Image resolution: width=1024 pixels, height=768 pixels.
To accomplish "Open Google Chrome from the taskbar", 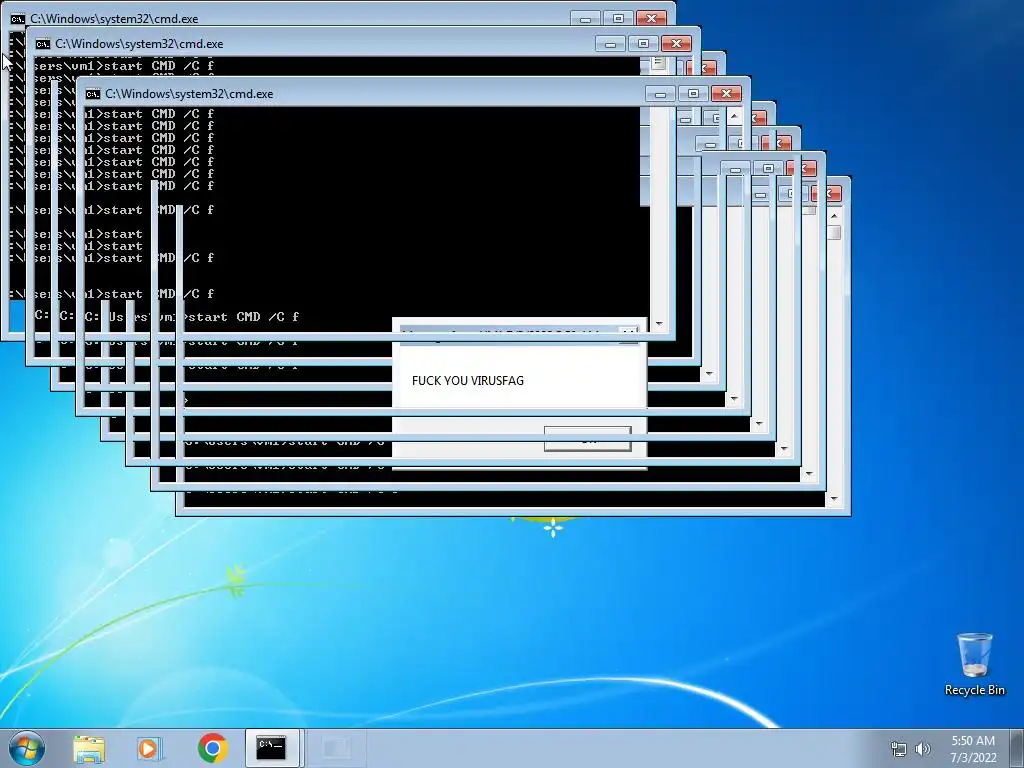I will [x=212, y=748].
